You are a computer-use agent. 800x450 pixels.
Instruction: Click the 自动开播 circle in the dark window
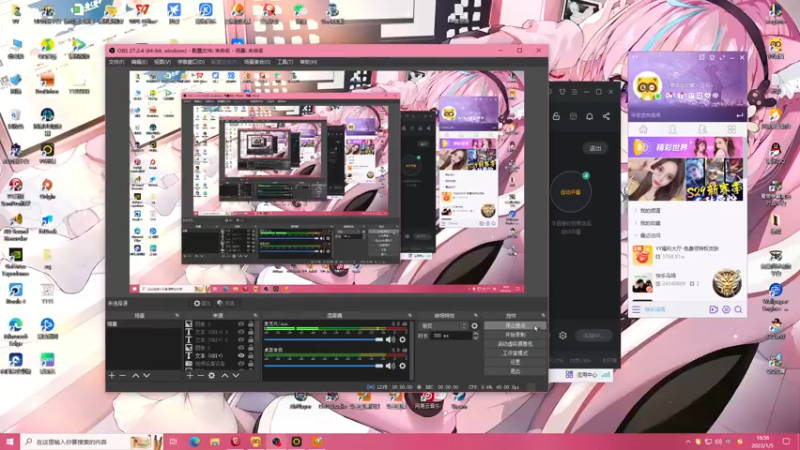point(570,192)
